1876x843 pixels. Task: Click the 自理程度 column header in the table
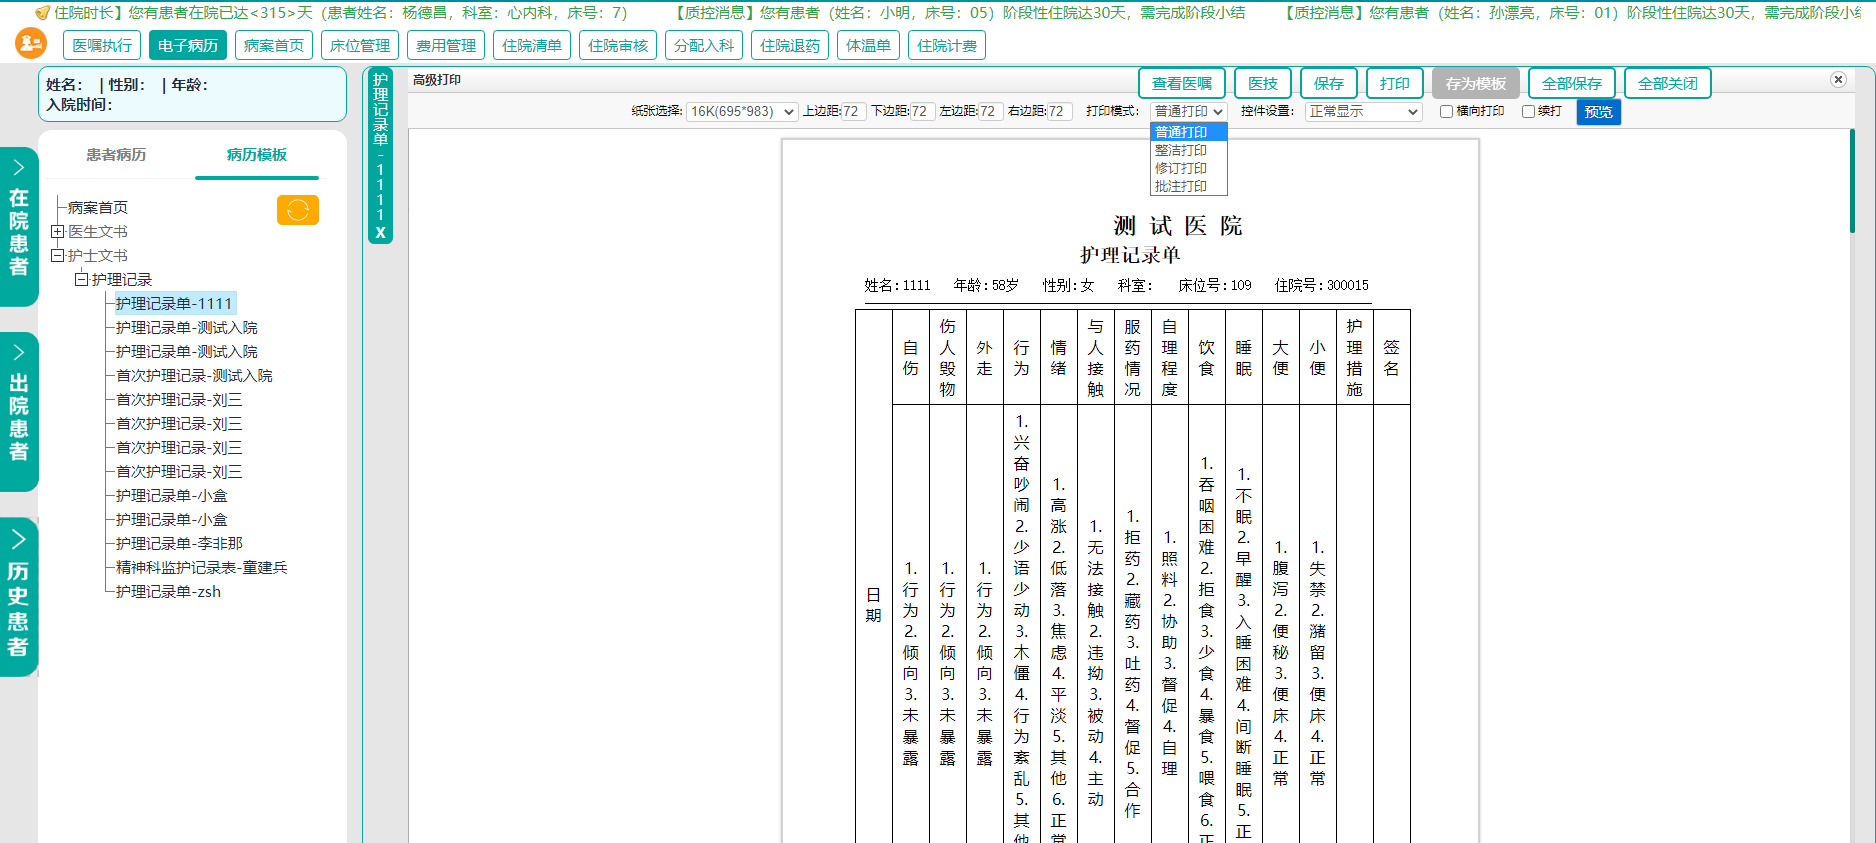pos(1170,358)
